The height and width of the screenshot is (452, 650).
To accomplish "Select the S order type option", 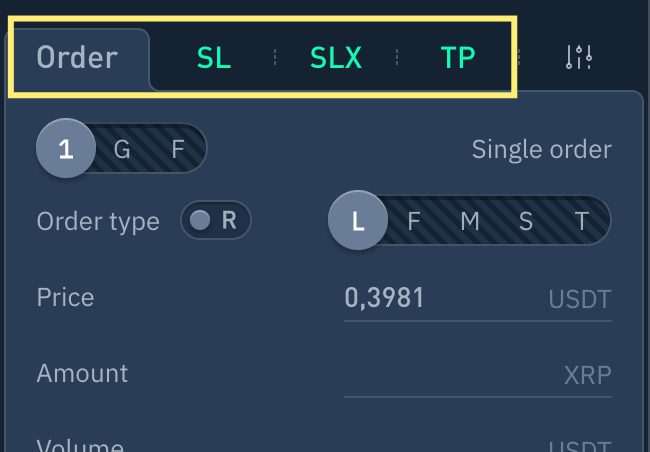I will [x=526, y=221].
